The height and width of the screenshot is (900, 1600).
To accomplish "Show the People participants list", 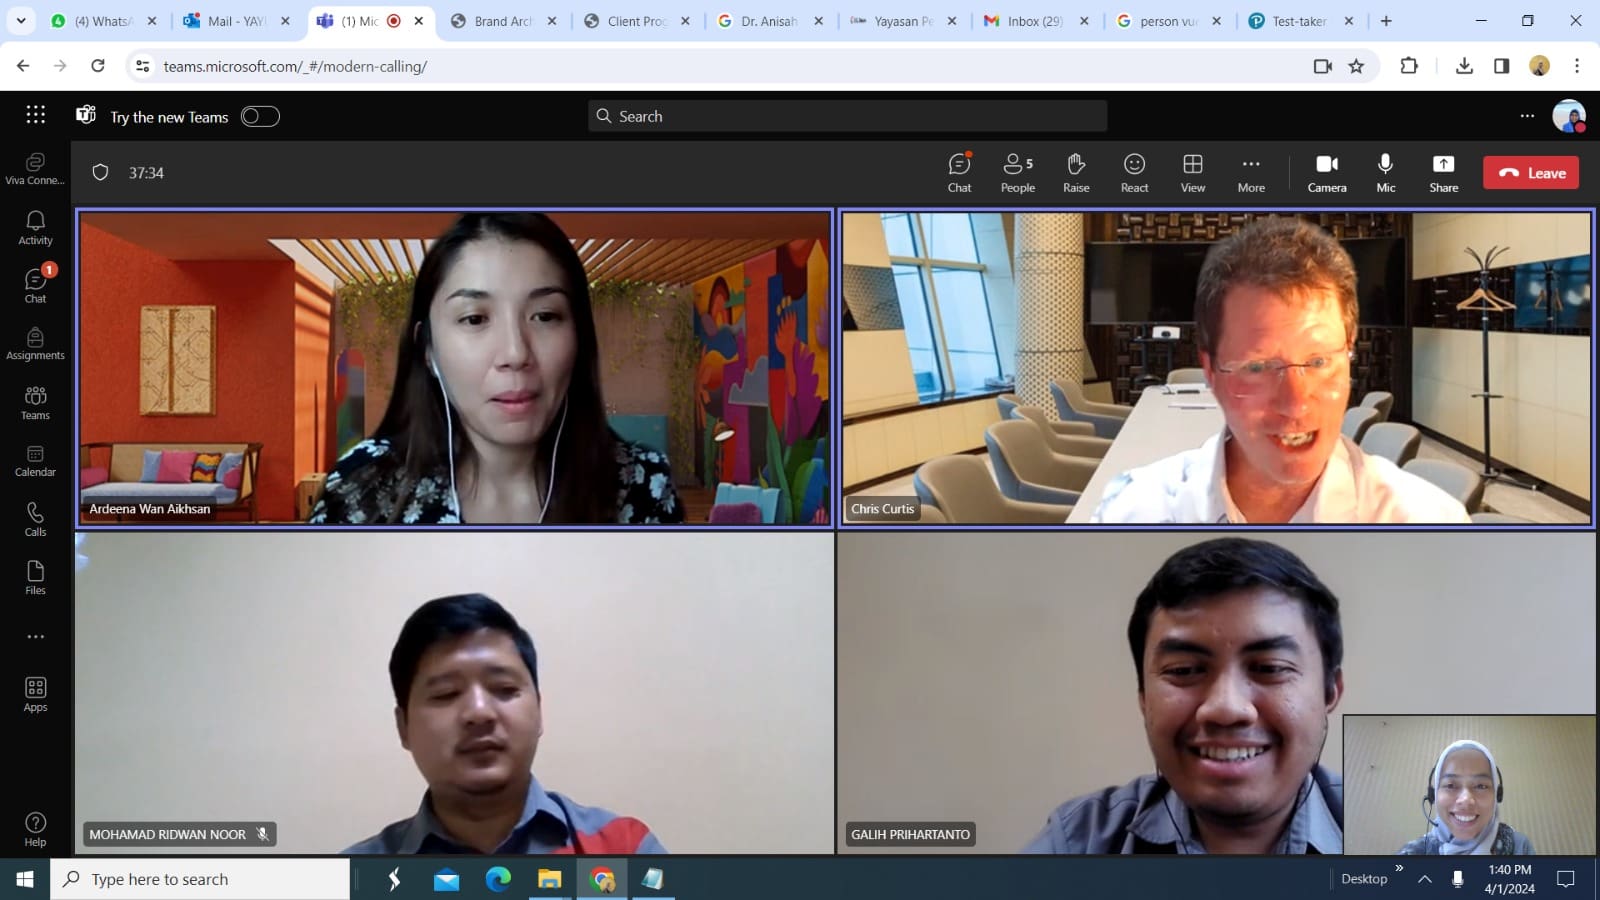I will tap(1017, 172).
